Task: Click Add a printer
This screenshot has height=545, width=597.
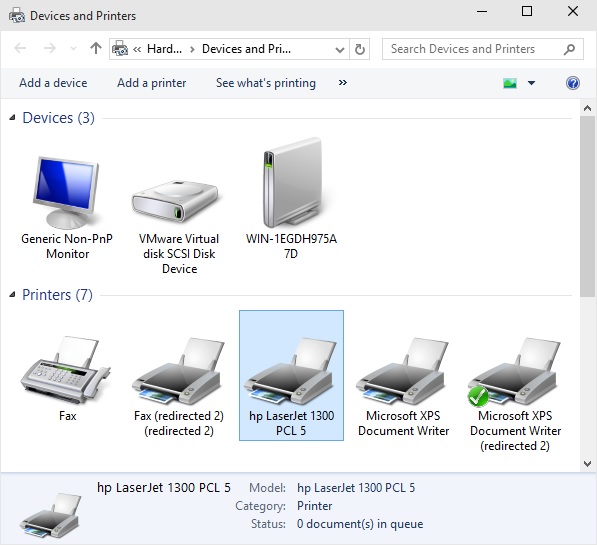Action: tap(152, 83)
